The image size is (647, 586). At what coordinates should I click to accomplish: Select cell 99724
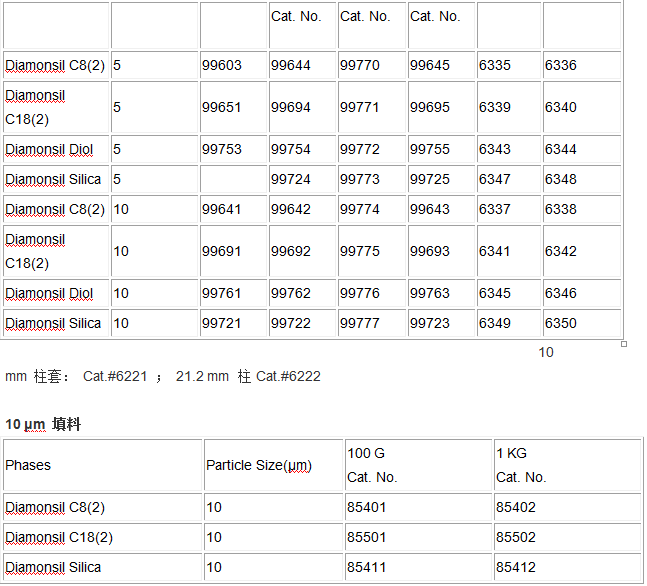302,179
